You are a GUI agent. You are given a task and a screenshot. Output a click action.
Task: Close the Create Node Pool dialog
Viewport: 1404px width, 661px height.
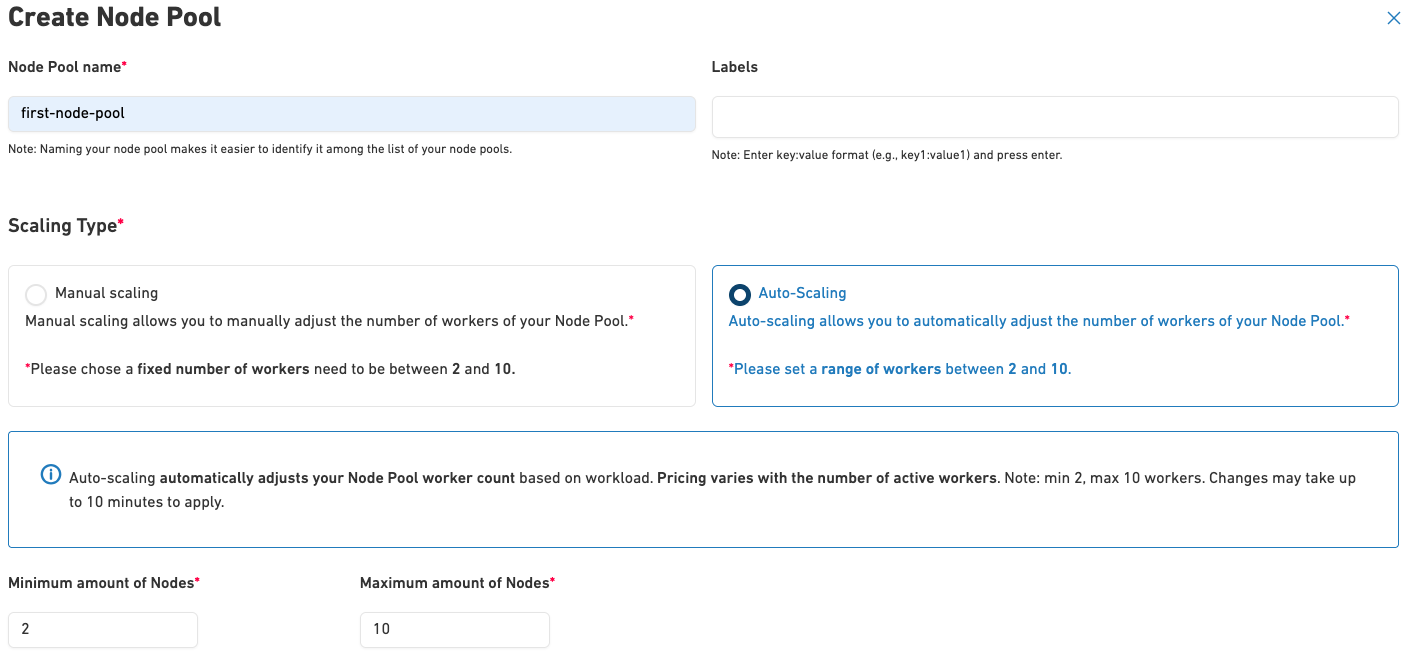[x=1393, y=18]
